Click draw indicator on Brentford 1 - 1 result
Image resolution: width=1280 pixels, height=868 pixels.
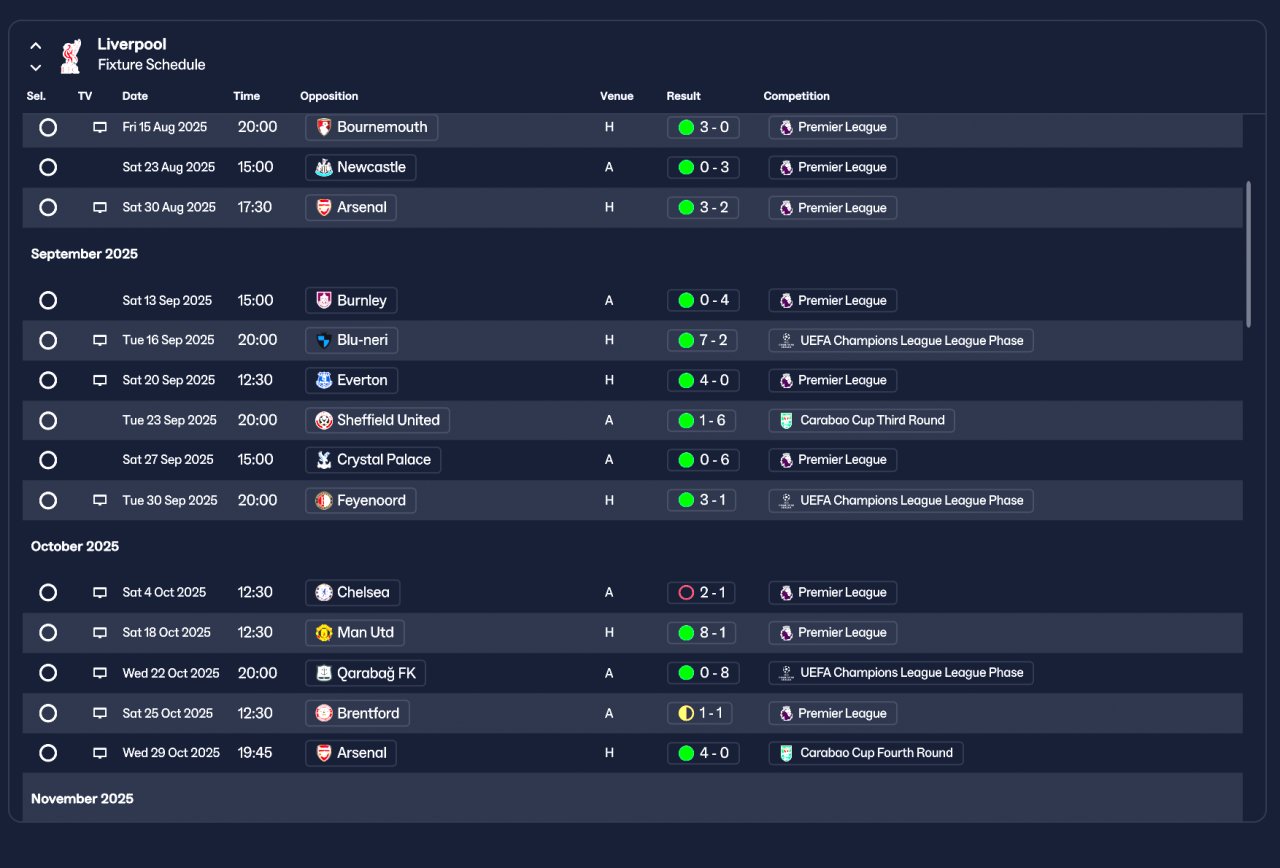tap(686, 713)
